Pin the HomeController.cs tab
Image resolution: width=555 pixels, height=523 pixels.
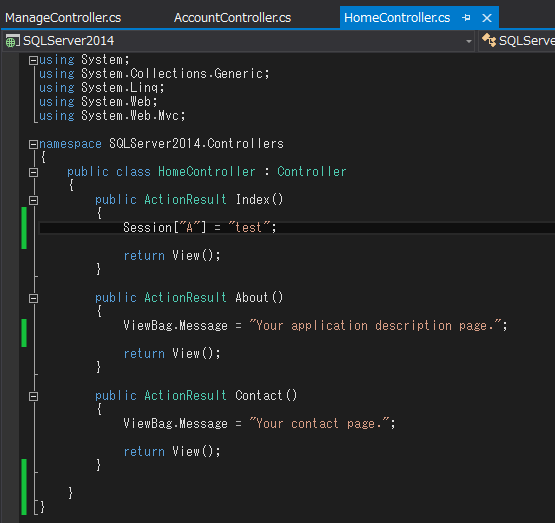[466, 18]
